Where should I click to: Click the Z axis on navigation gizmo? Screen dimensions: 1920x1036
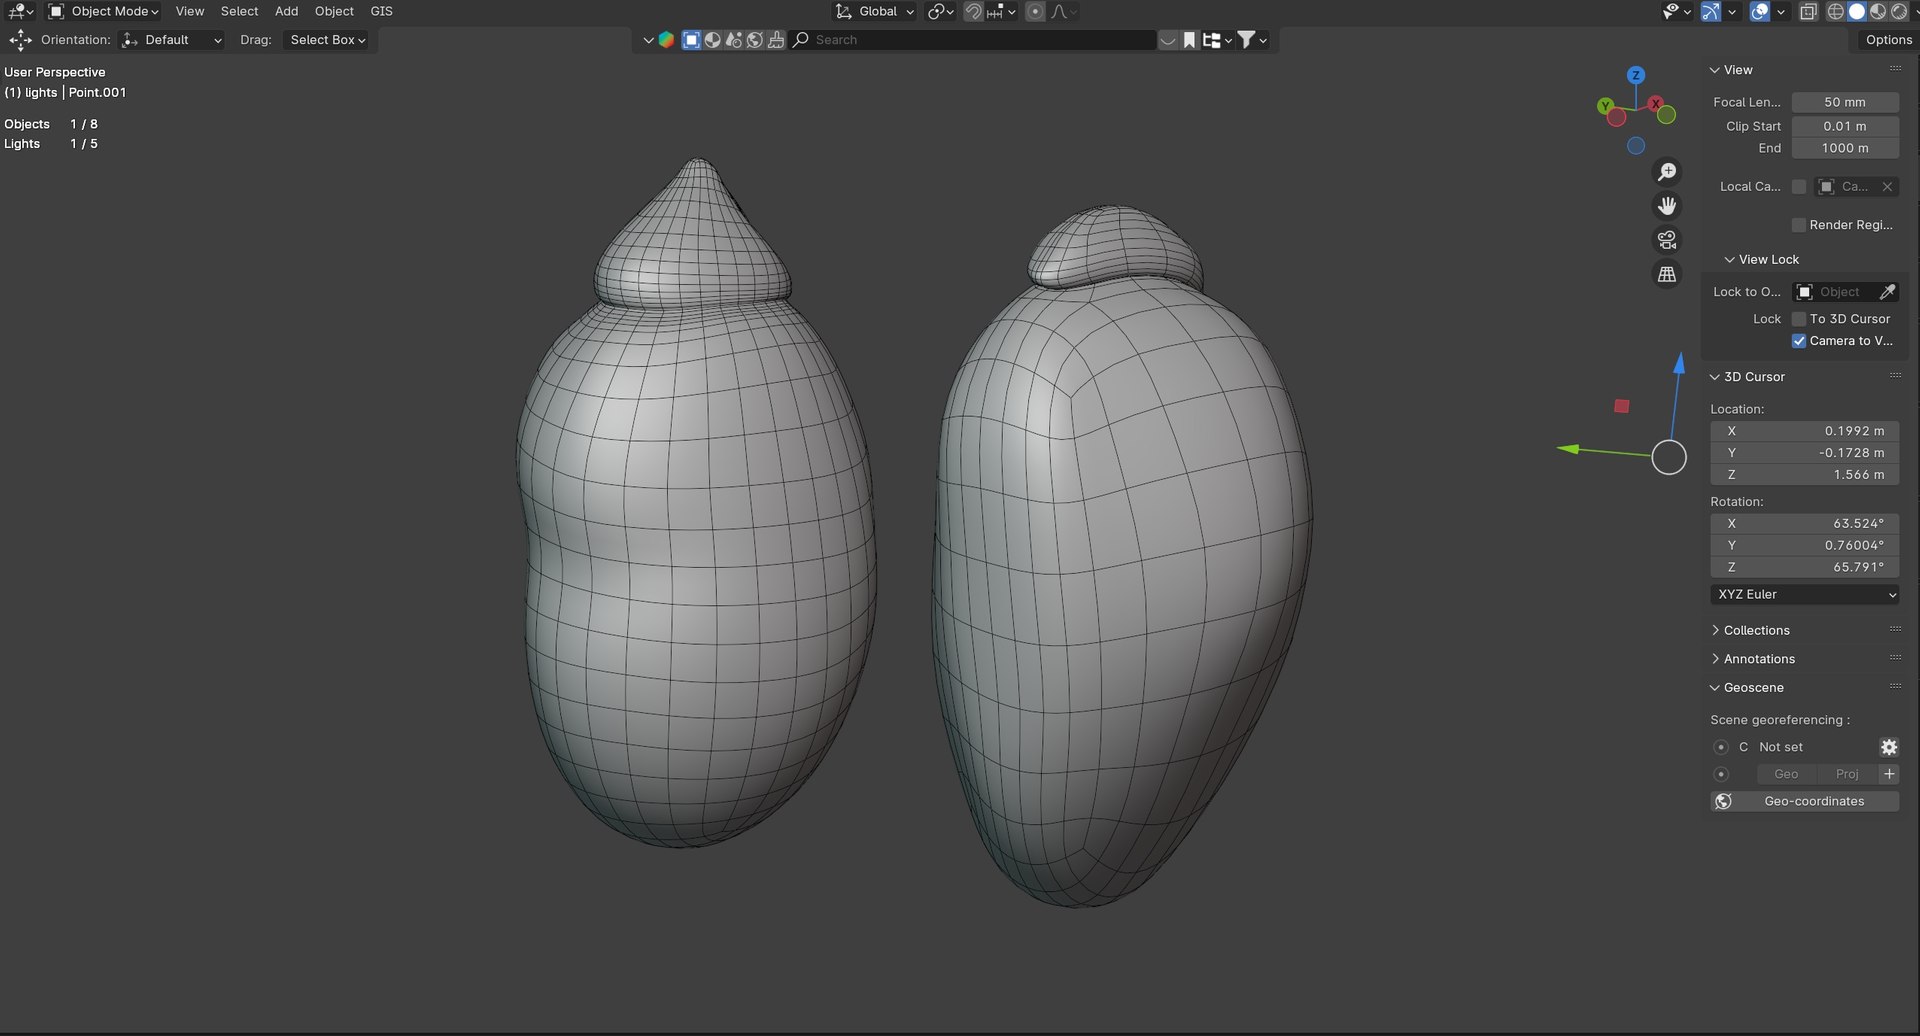[1636, 75]
